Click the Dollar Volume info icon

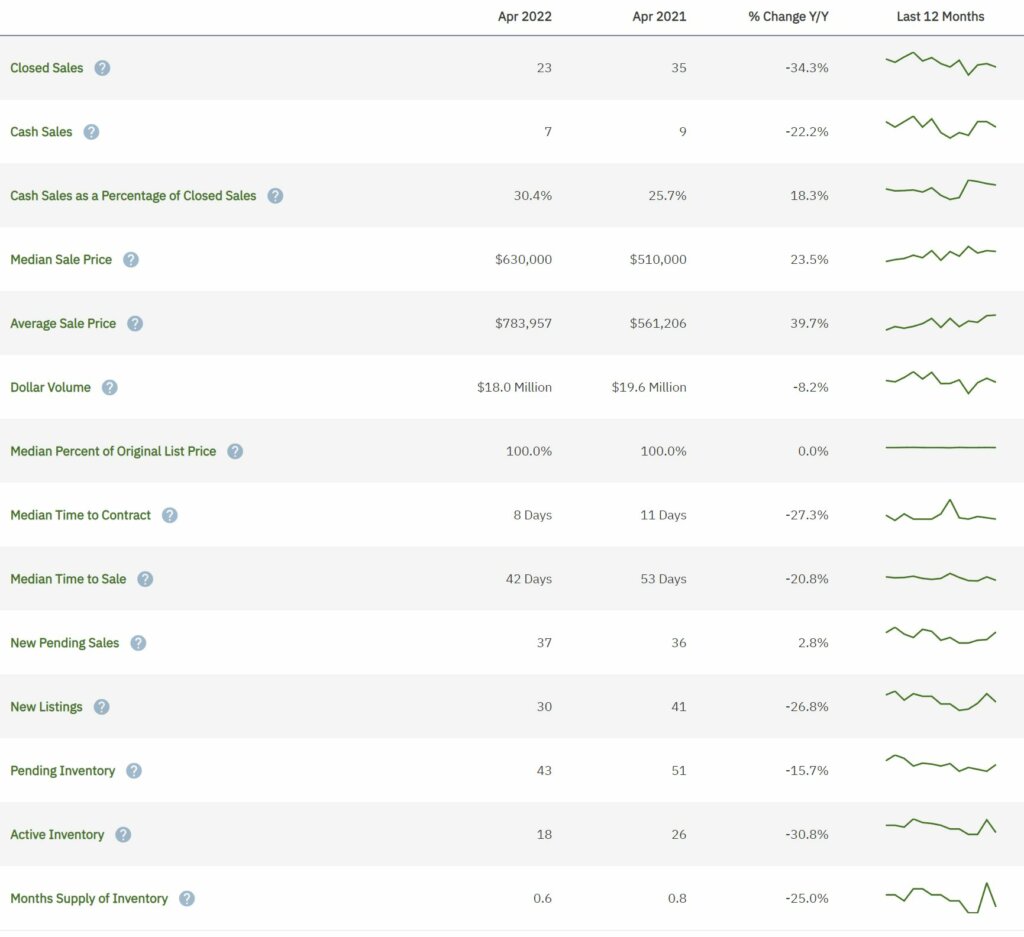(110, 388)
